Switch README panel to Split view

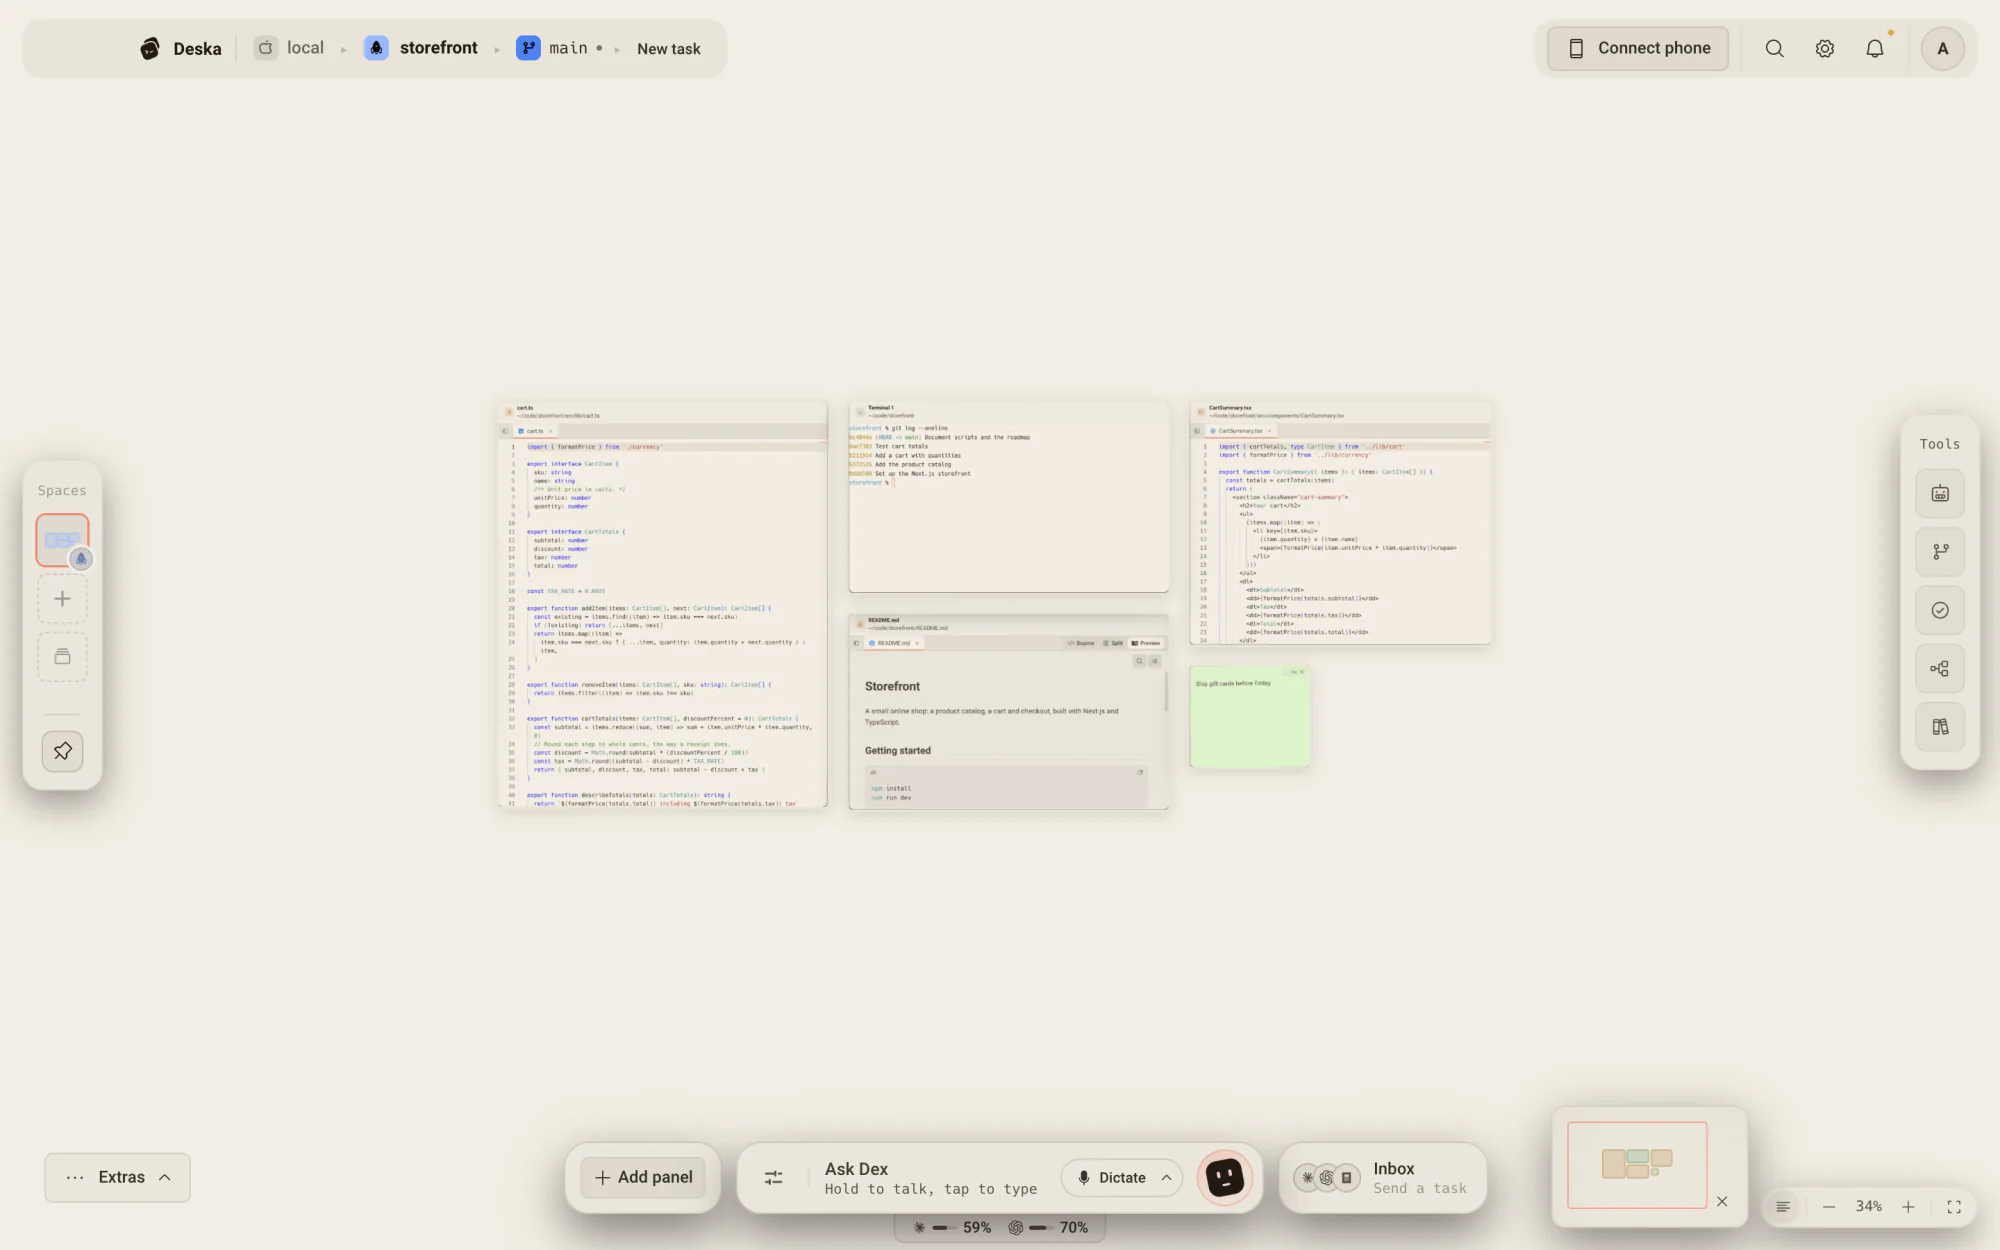tap(1113, 643)
